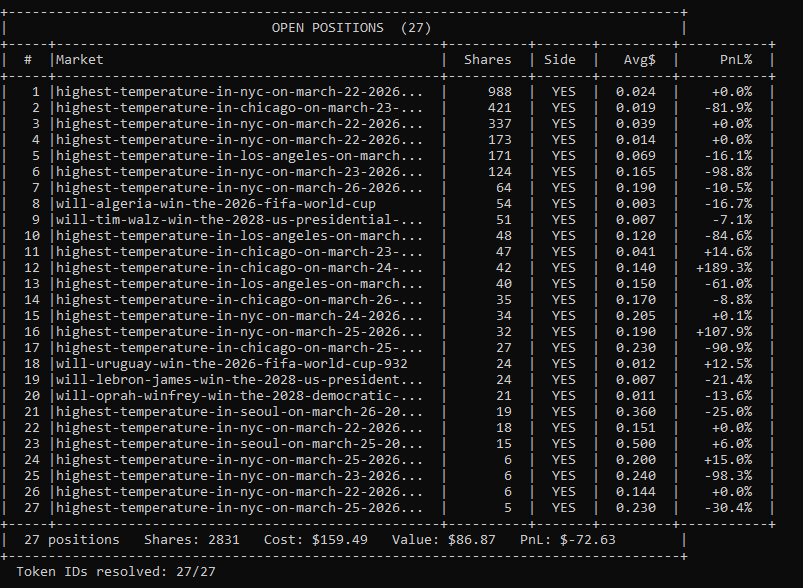This screenshot has width=803, height=588.
Task: Click the +107.9% PnL value
Action: 724,331
